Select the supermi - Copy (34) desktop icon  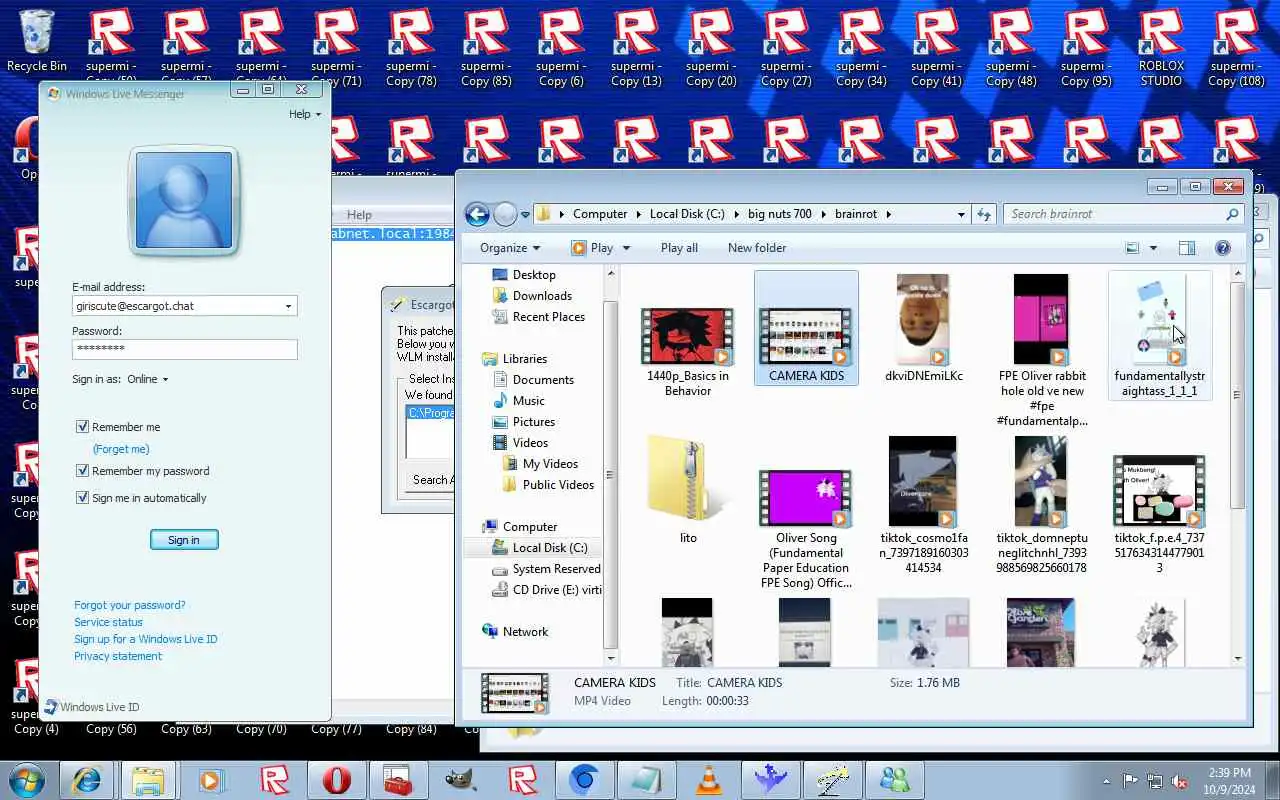861,47
